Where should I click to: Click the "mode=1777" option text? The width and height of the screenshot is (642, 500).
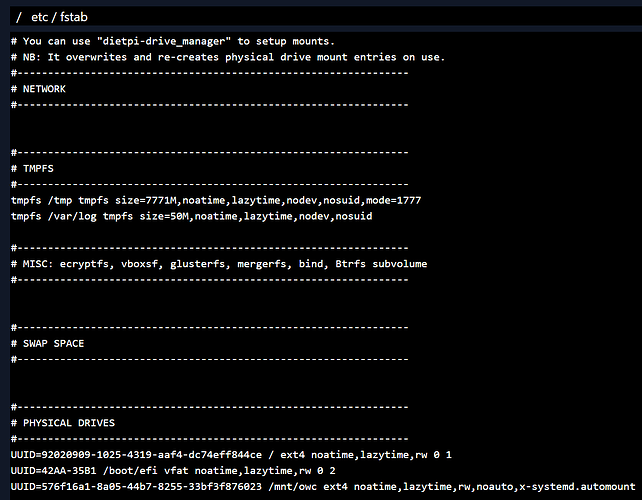[393, 200]
